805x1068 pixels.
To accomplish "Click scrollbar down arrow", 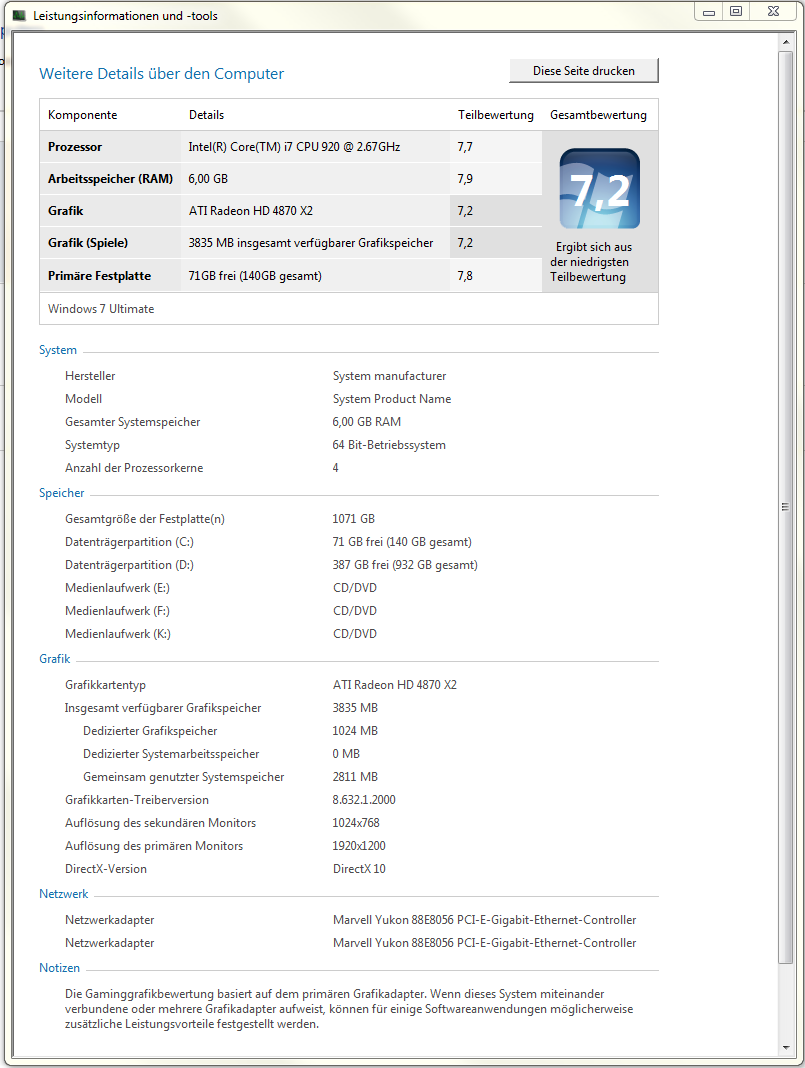I will point(786,1047).
